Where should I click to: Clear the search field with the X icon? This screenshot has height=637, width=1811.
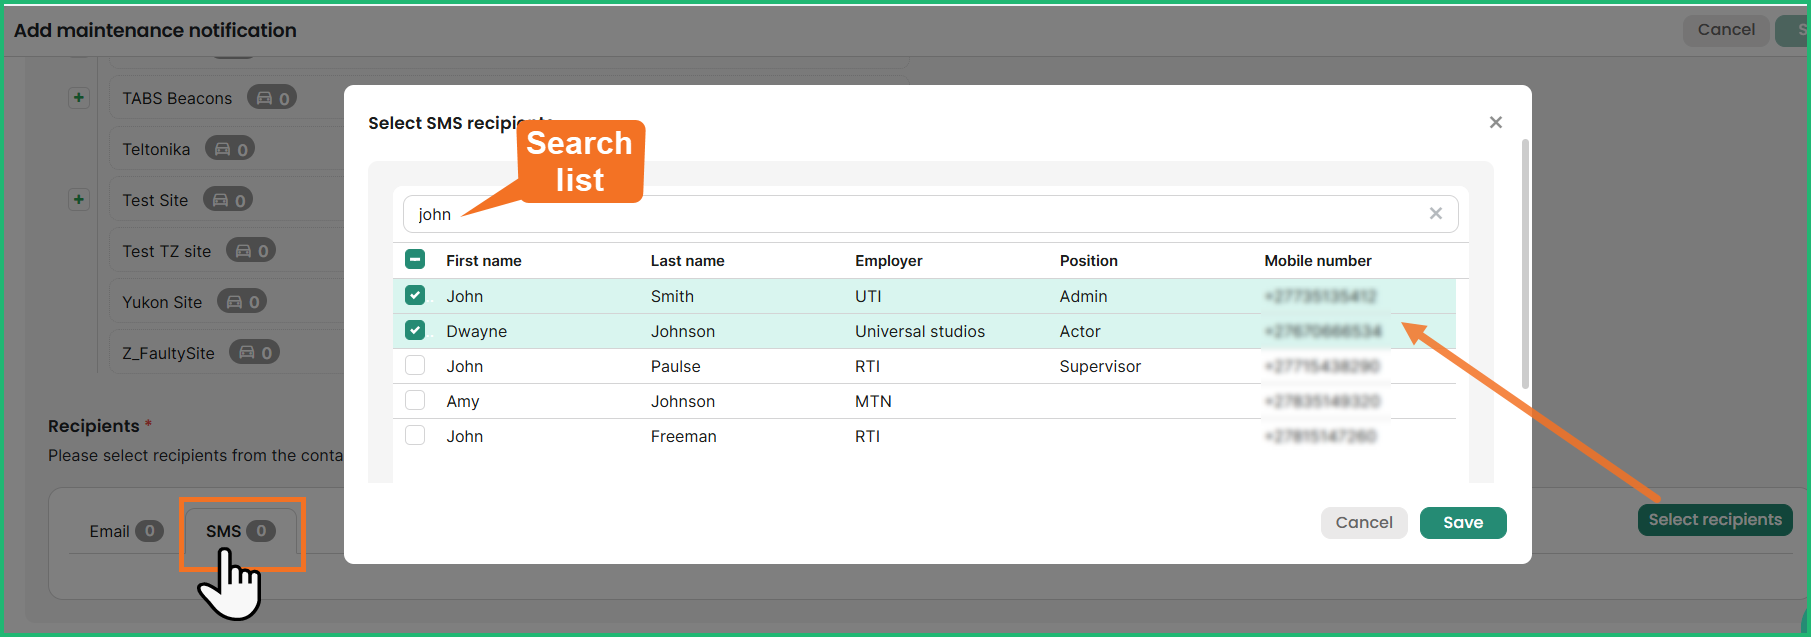pos(1435,214)
